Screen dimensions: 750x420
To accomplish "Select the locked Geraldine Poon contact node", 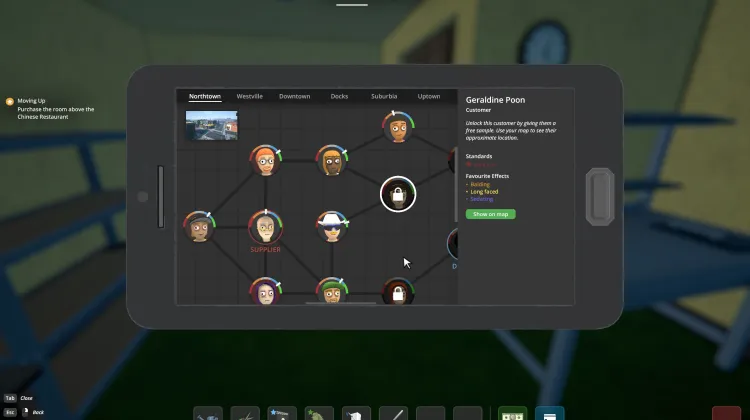I will tap(398, 194).
